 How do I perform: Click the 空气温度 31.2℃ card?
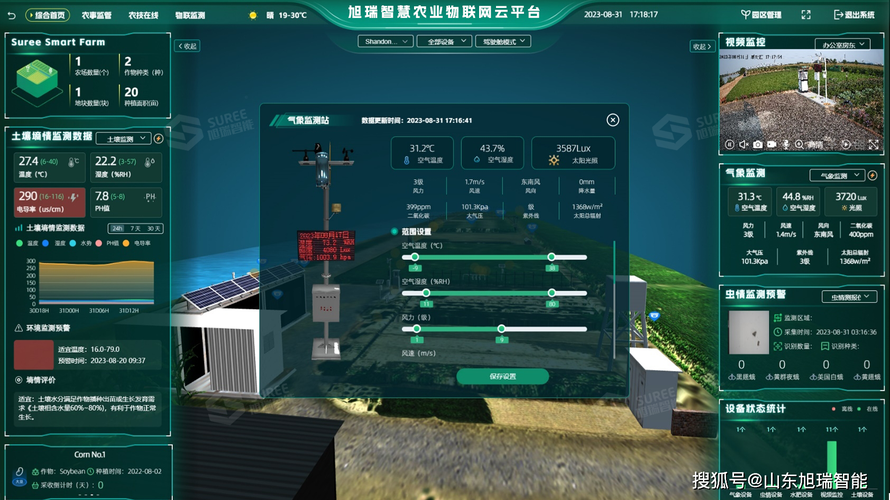pos(422,153)
